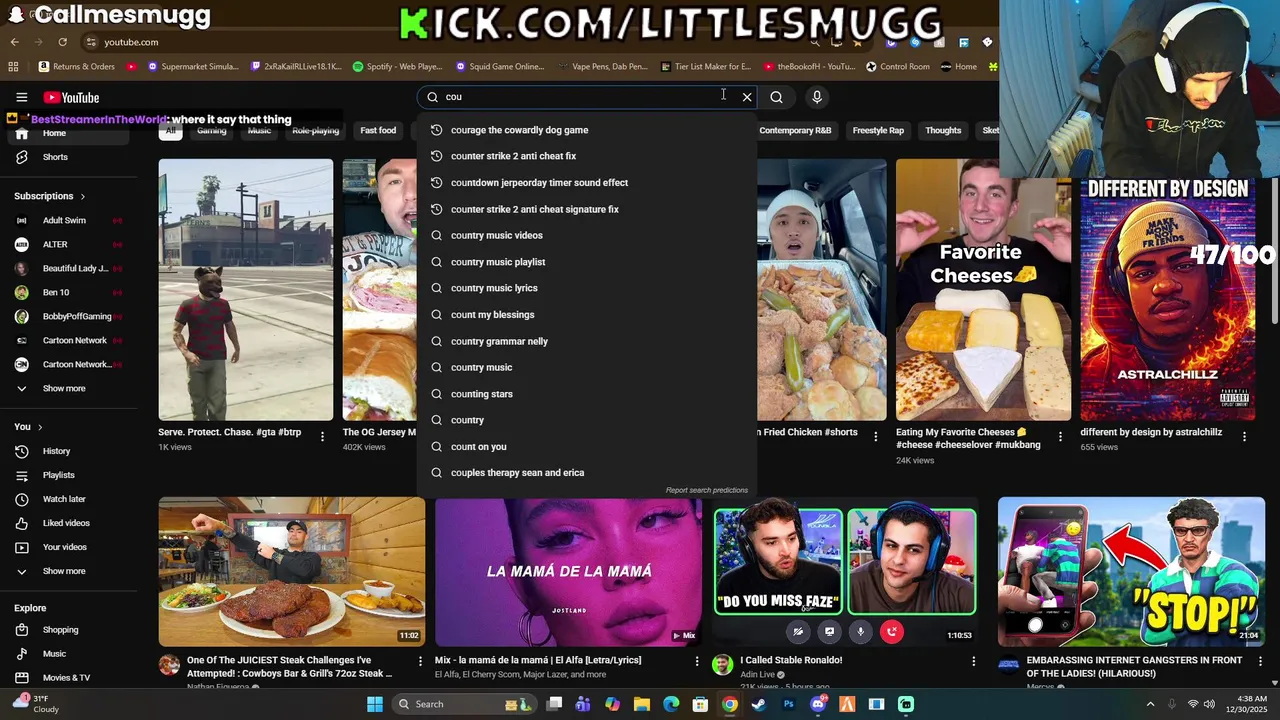Pick 'country music lyrics' suggestion

586,288
